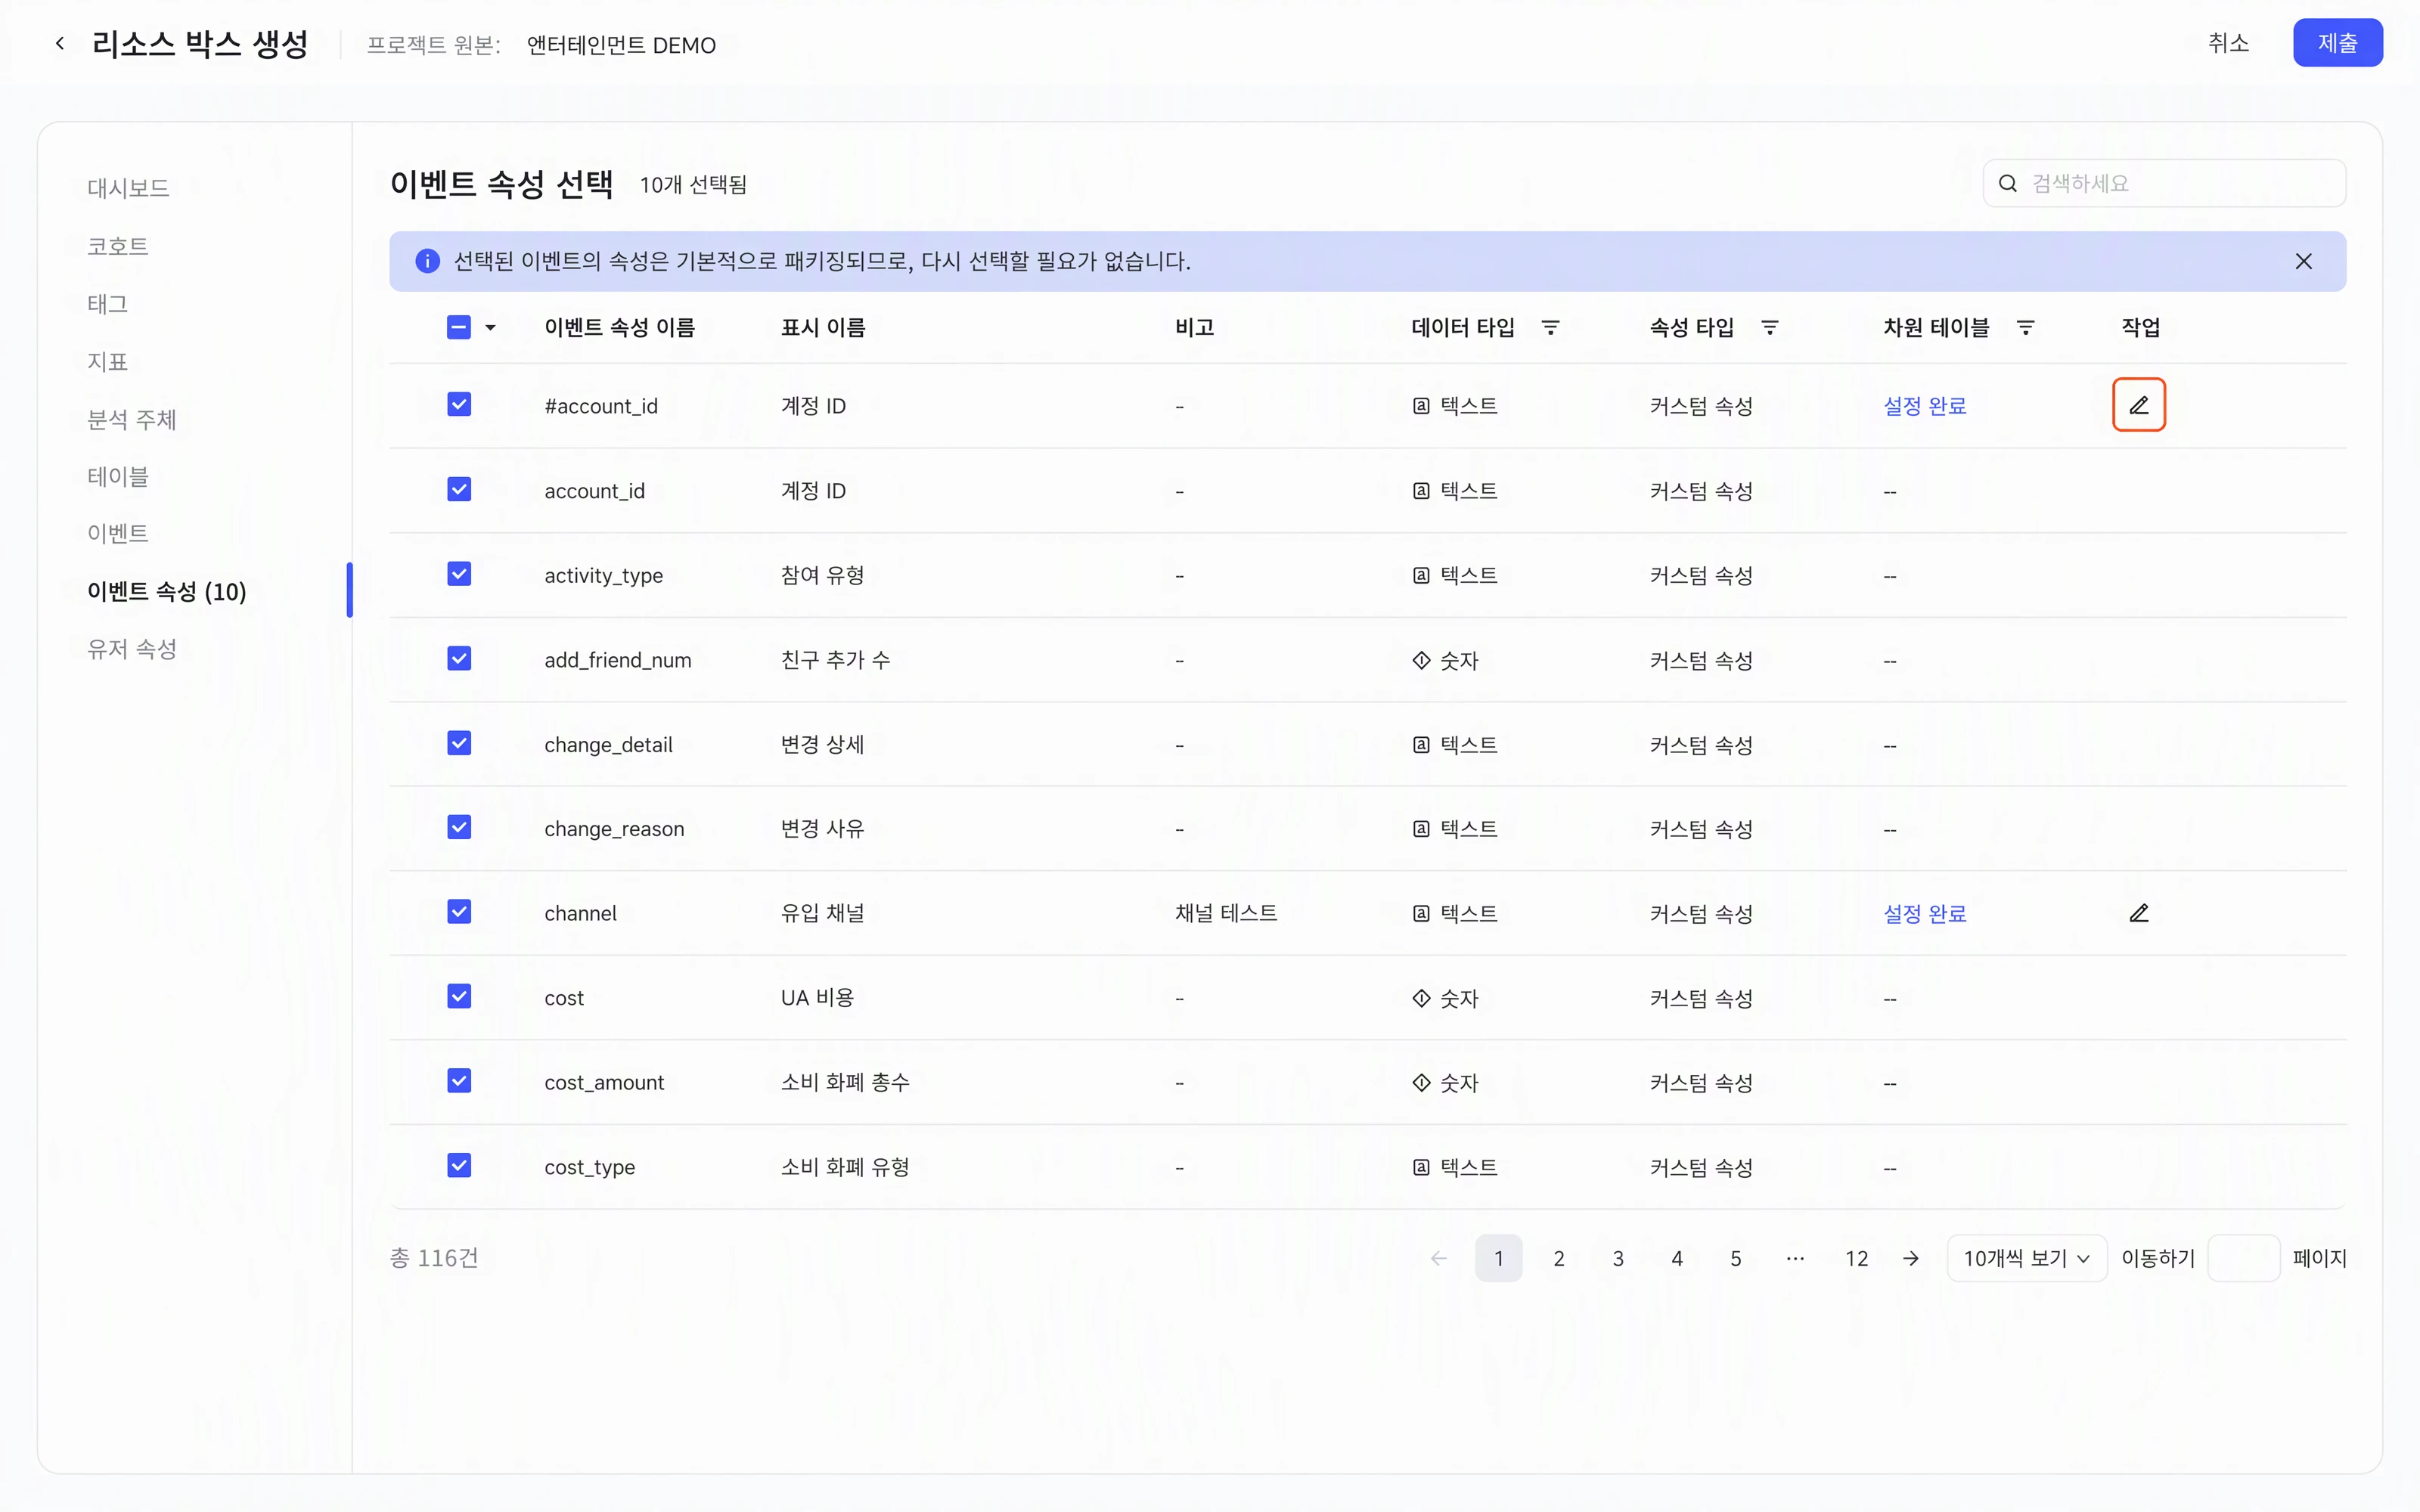Uncheck the cost_amount row checkbox
The height and width of the screenshot is (1512, 2420).
pyautogui.click(x=459, y=1081)
